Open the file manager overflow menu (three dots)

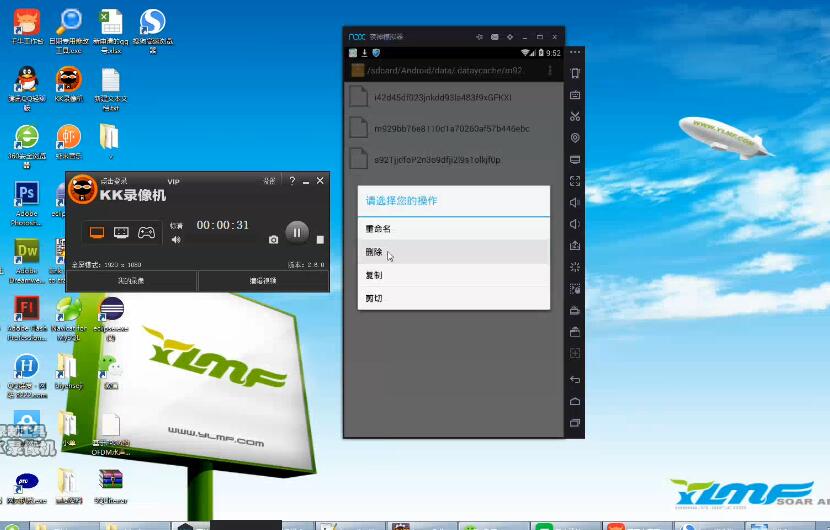point(550,70)
